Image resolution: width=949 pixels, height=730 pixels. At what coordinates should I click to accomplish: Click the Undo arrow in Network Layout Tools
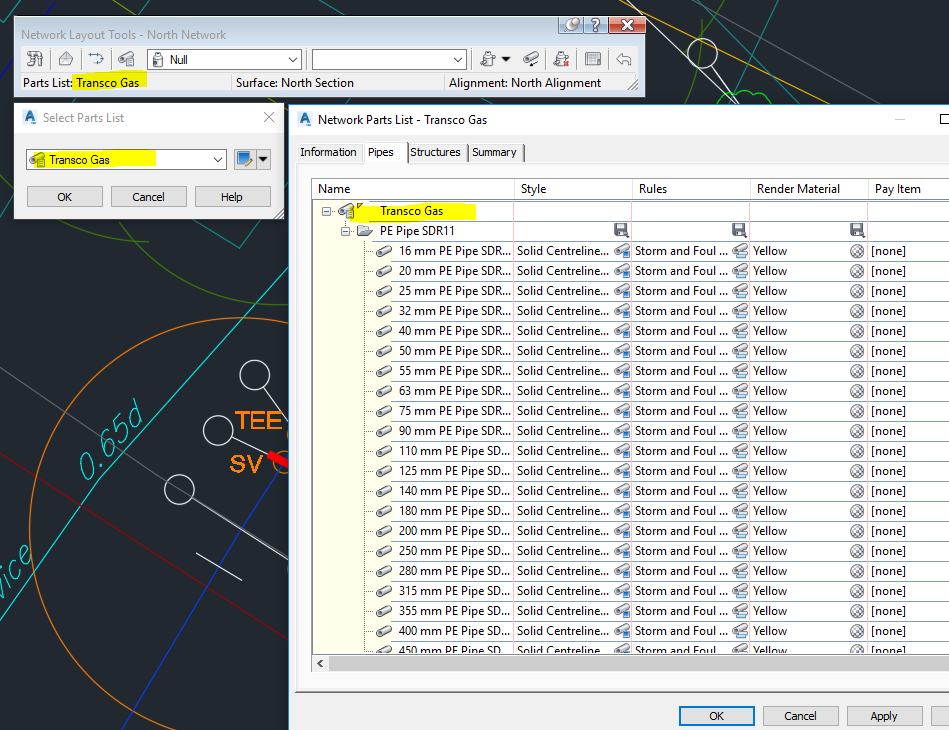(623, 59)
